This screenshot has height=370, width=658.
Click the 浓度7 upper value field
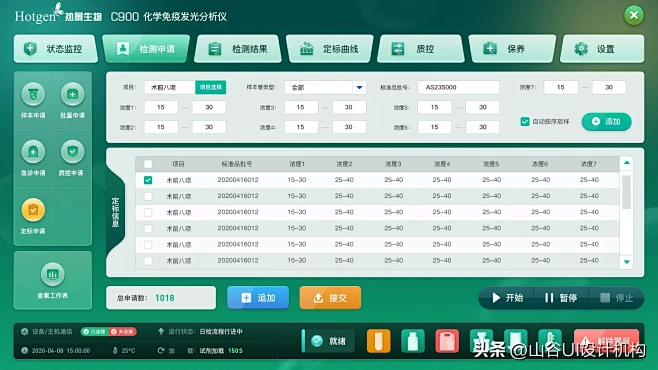click(x=609, y=87)
